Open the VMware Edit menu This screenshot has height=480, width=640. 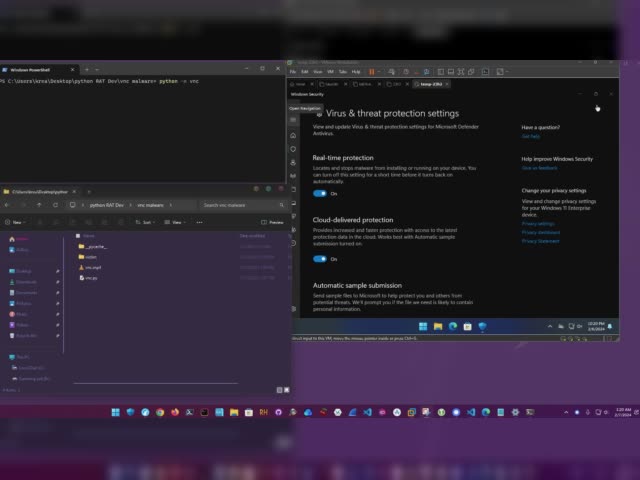(305, 72)
